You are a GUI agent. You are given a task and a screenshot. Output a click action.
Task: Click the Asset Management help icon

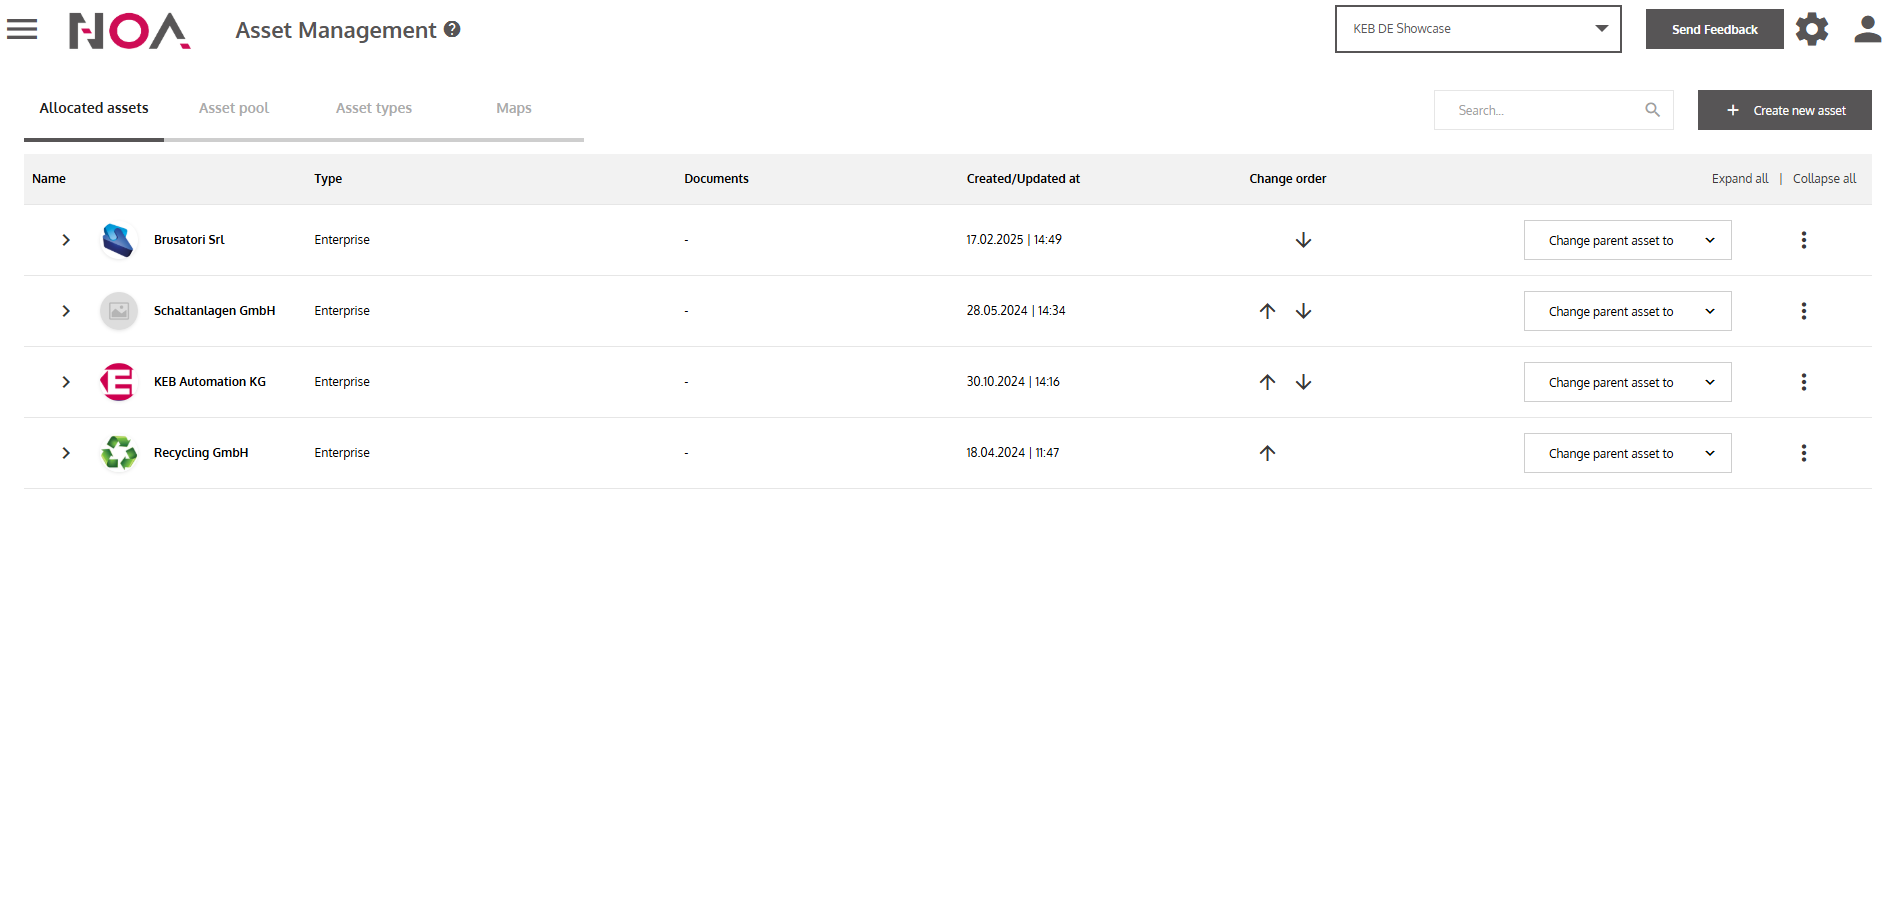[x=452, y=30]
